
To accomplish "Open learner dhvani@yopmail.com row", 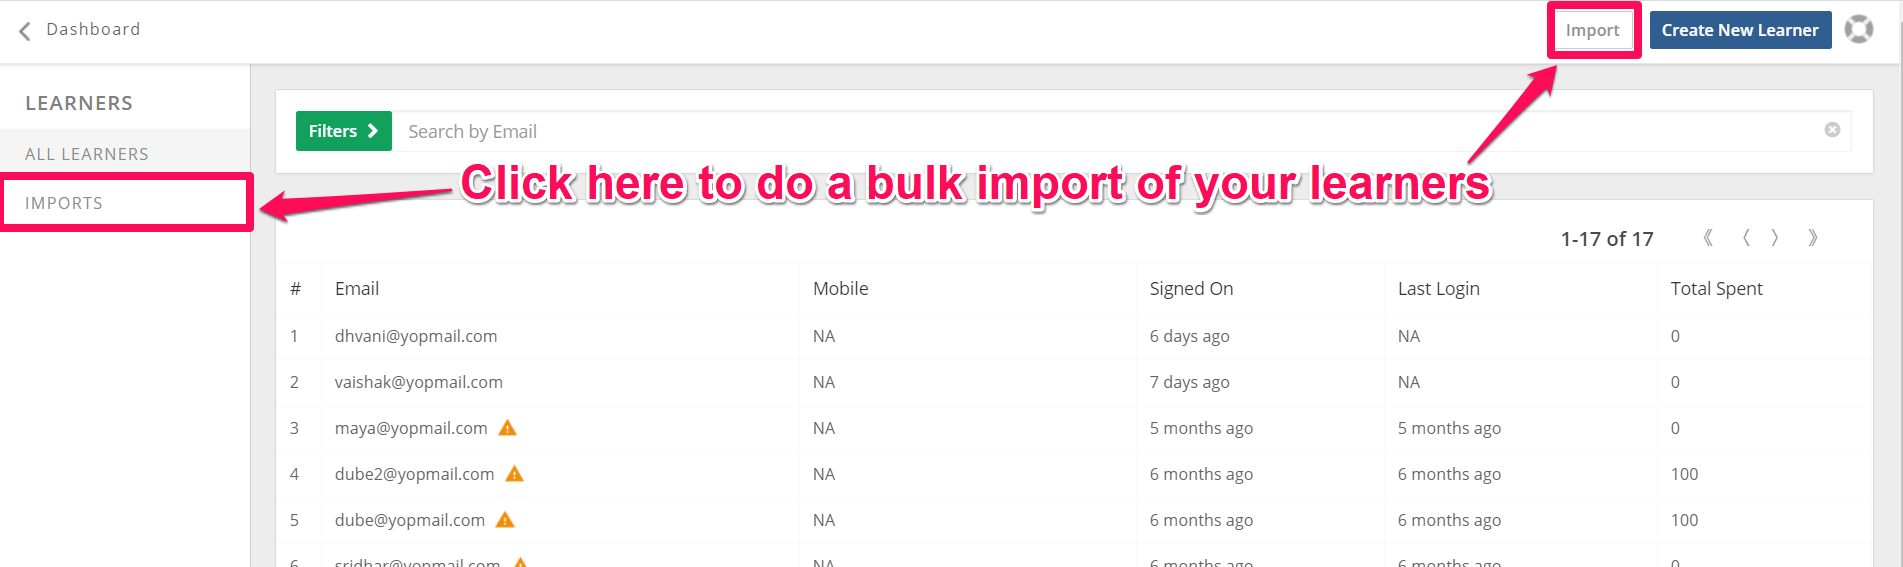I will (1074, 336).
